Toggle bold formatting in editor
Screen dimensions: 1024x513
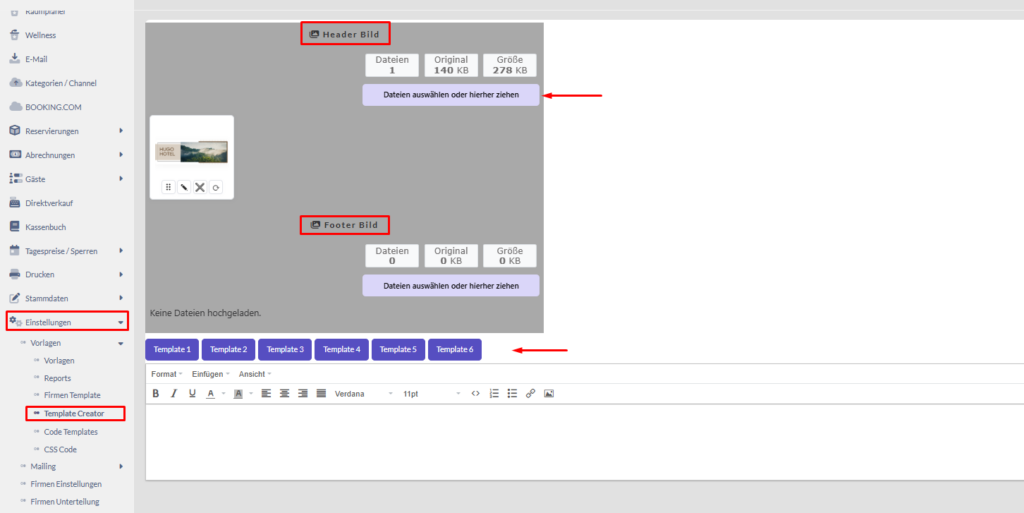click(x=156, y=394)
